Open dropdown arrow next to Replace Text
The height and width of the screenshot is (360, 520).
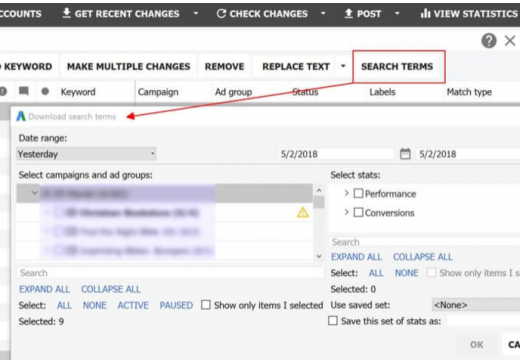pyautogui.click(x=343, y=66)
